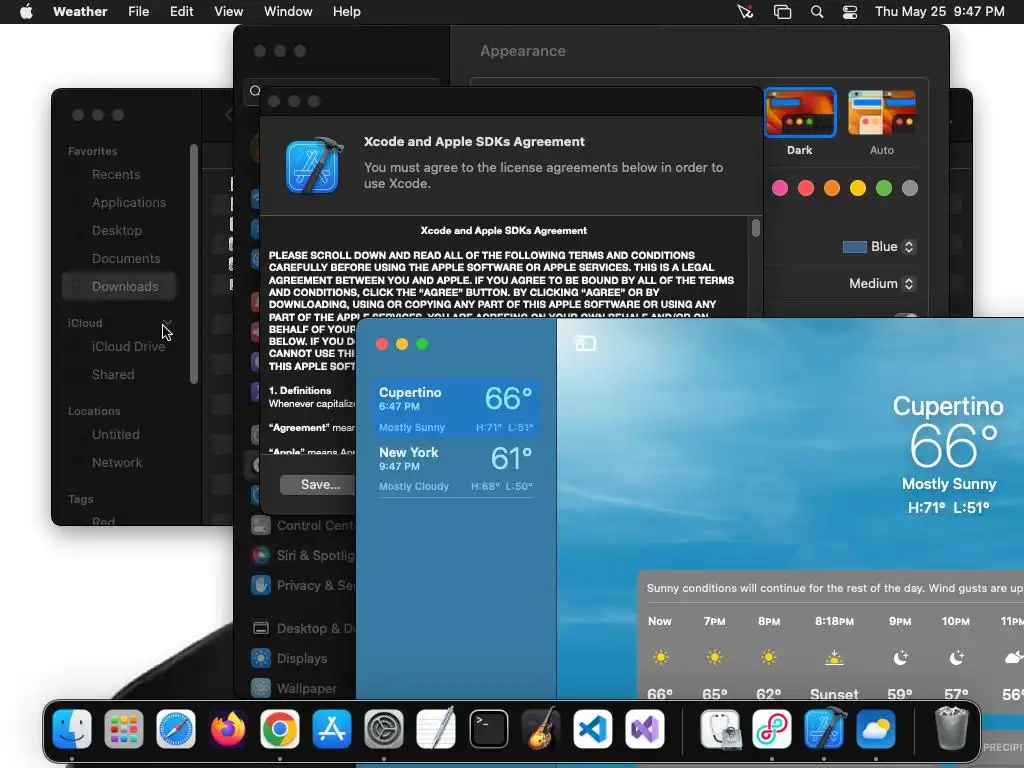Open the Trash in the Dock
The height and width of the screenshot is (768, 1024).
(x=952, y=728)
